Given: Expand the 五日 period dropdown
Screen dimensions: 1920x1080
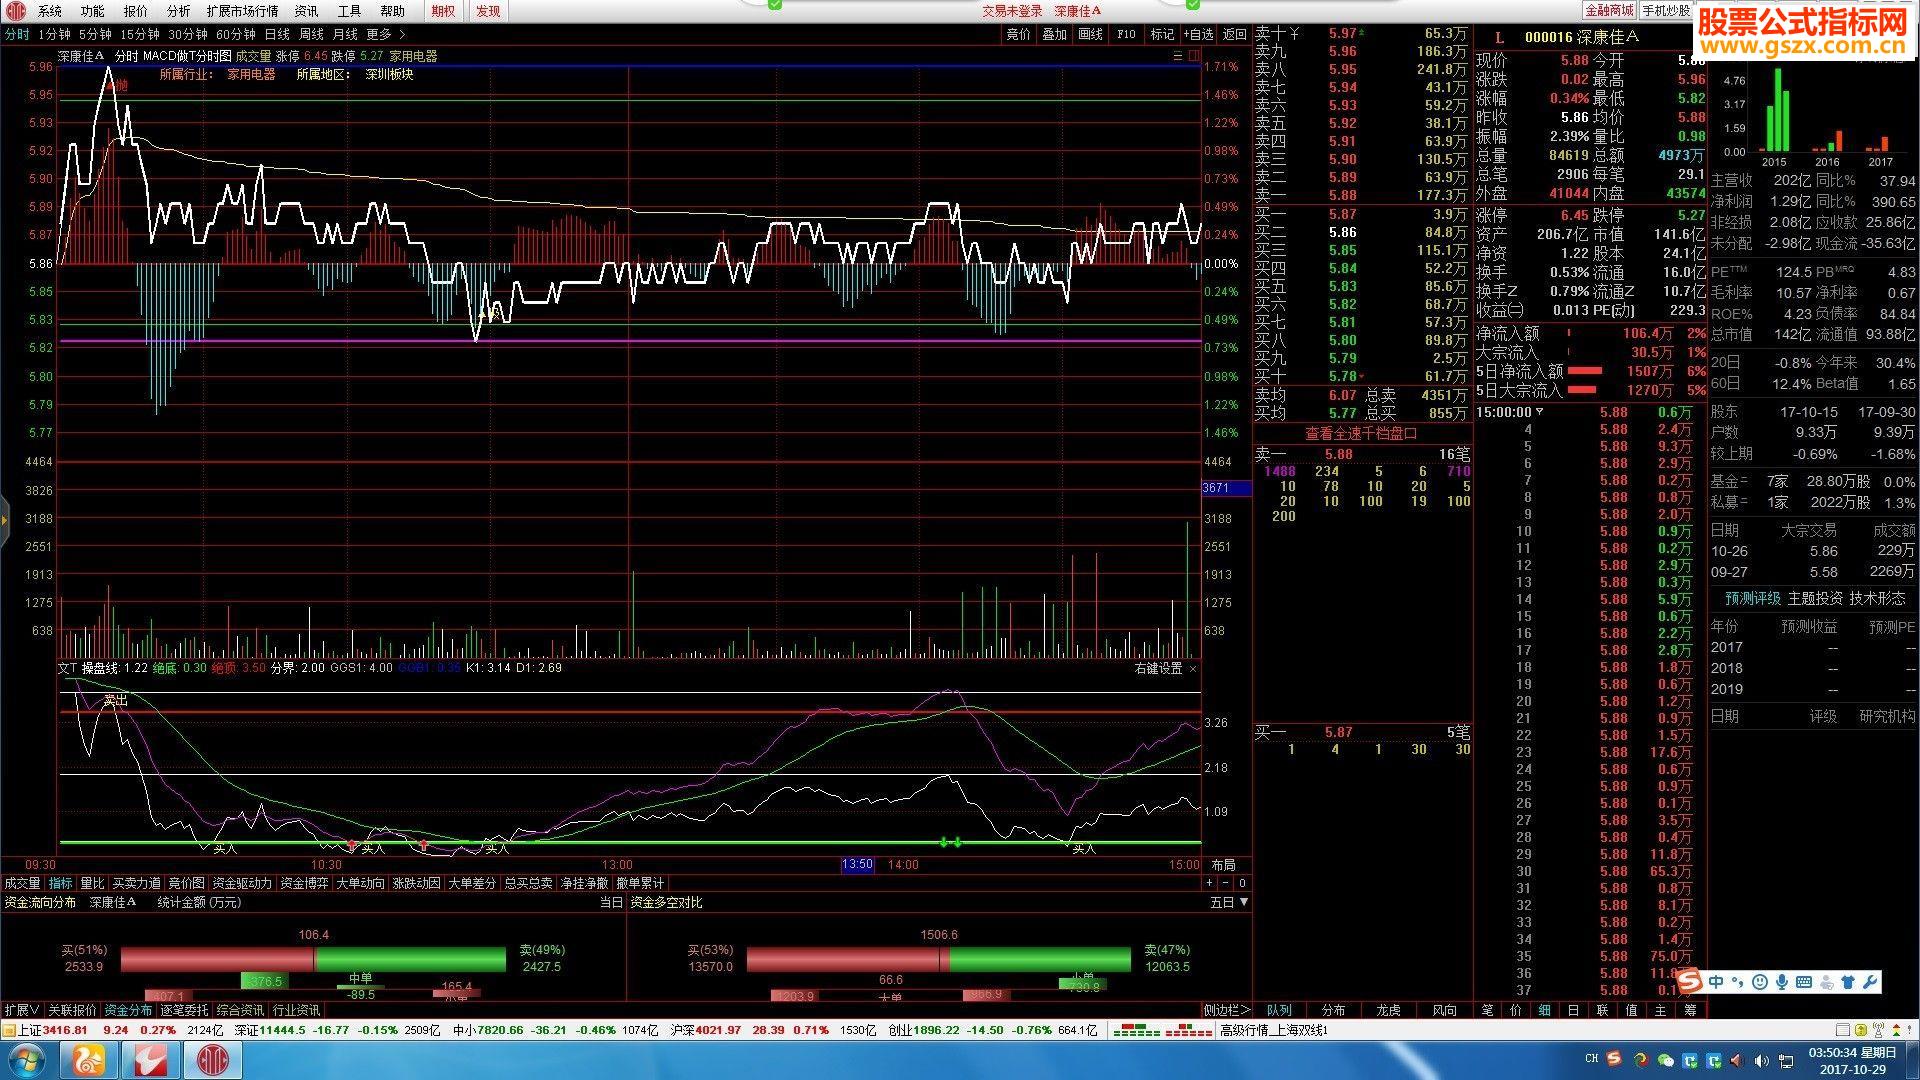Looking at the screenshot, I should tap(1229, 902).
